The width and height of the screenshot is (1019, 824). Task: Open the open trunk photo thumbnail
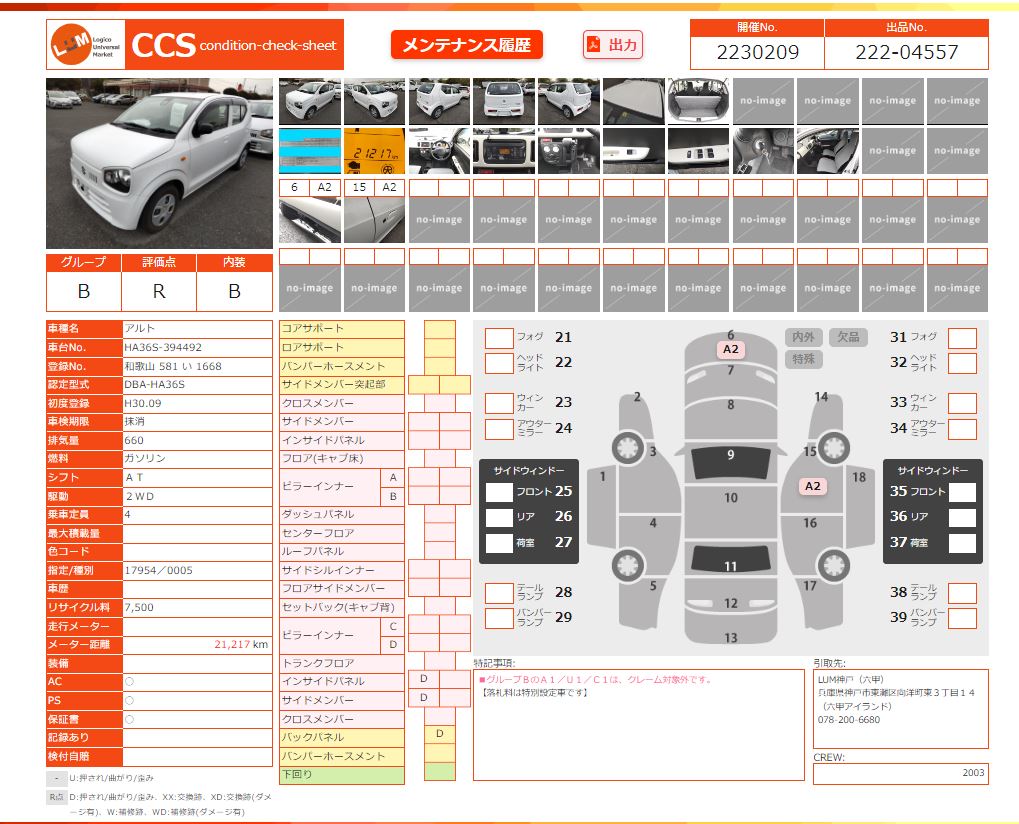(x=698, y=101)
